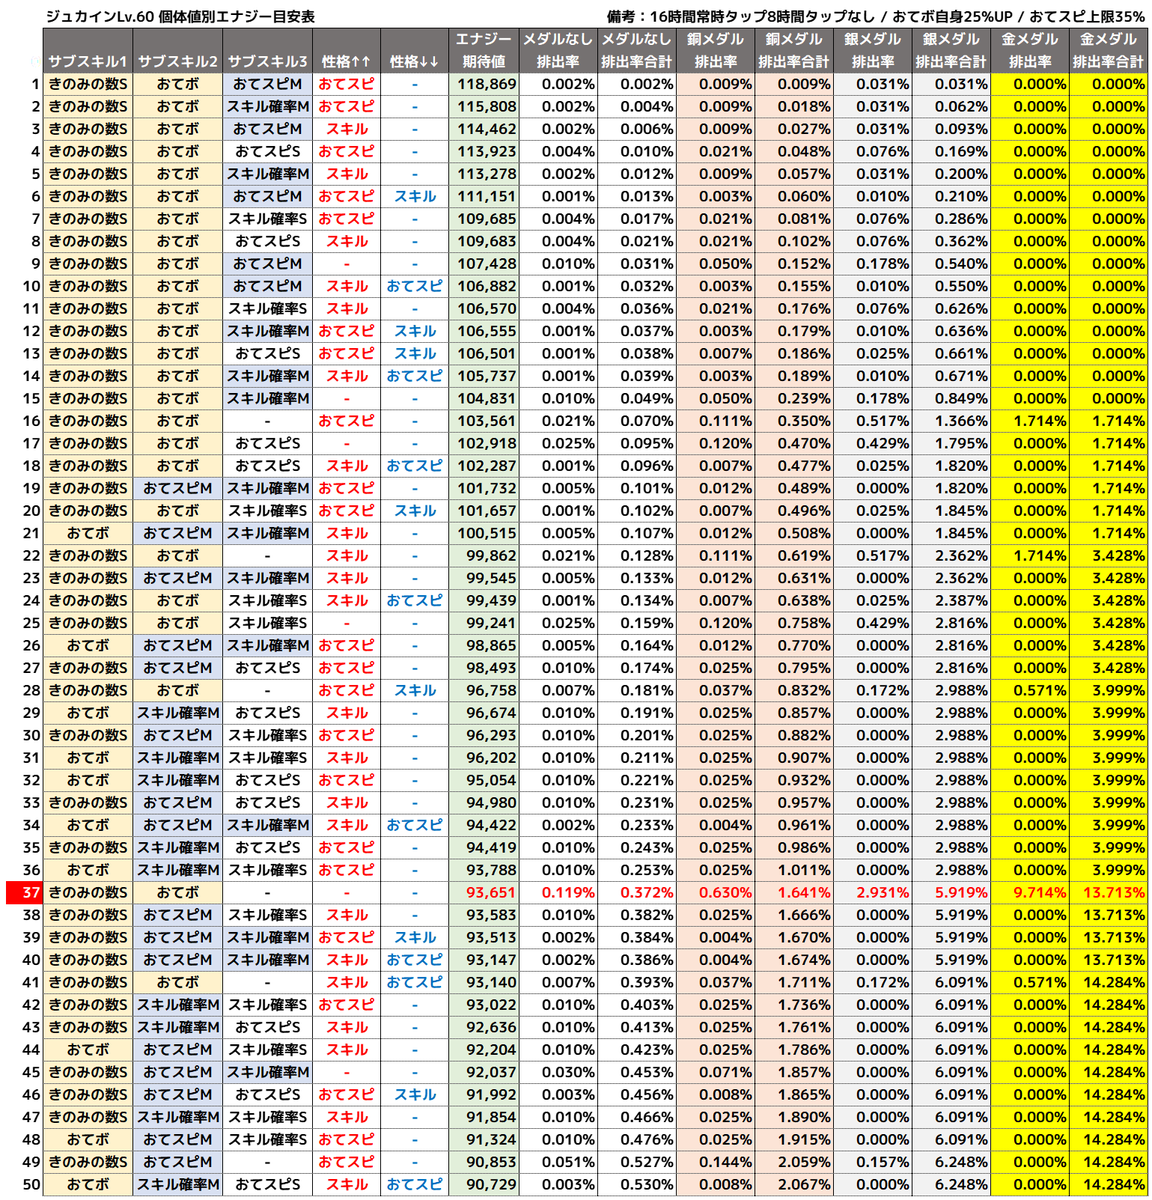This screenshot has width=1152, height=1200.
Task: Click red スキル 性格↑↑ cell in row 3
Action: point(346,129)
